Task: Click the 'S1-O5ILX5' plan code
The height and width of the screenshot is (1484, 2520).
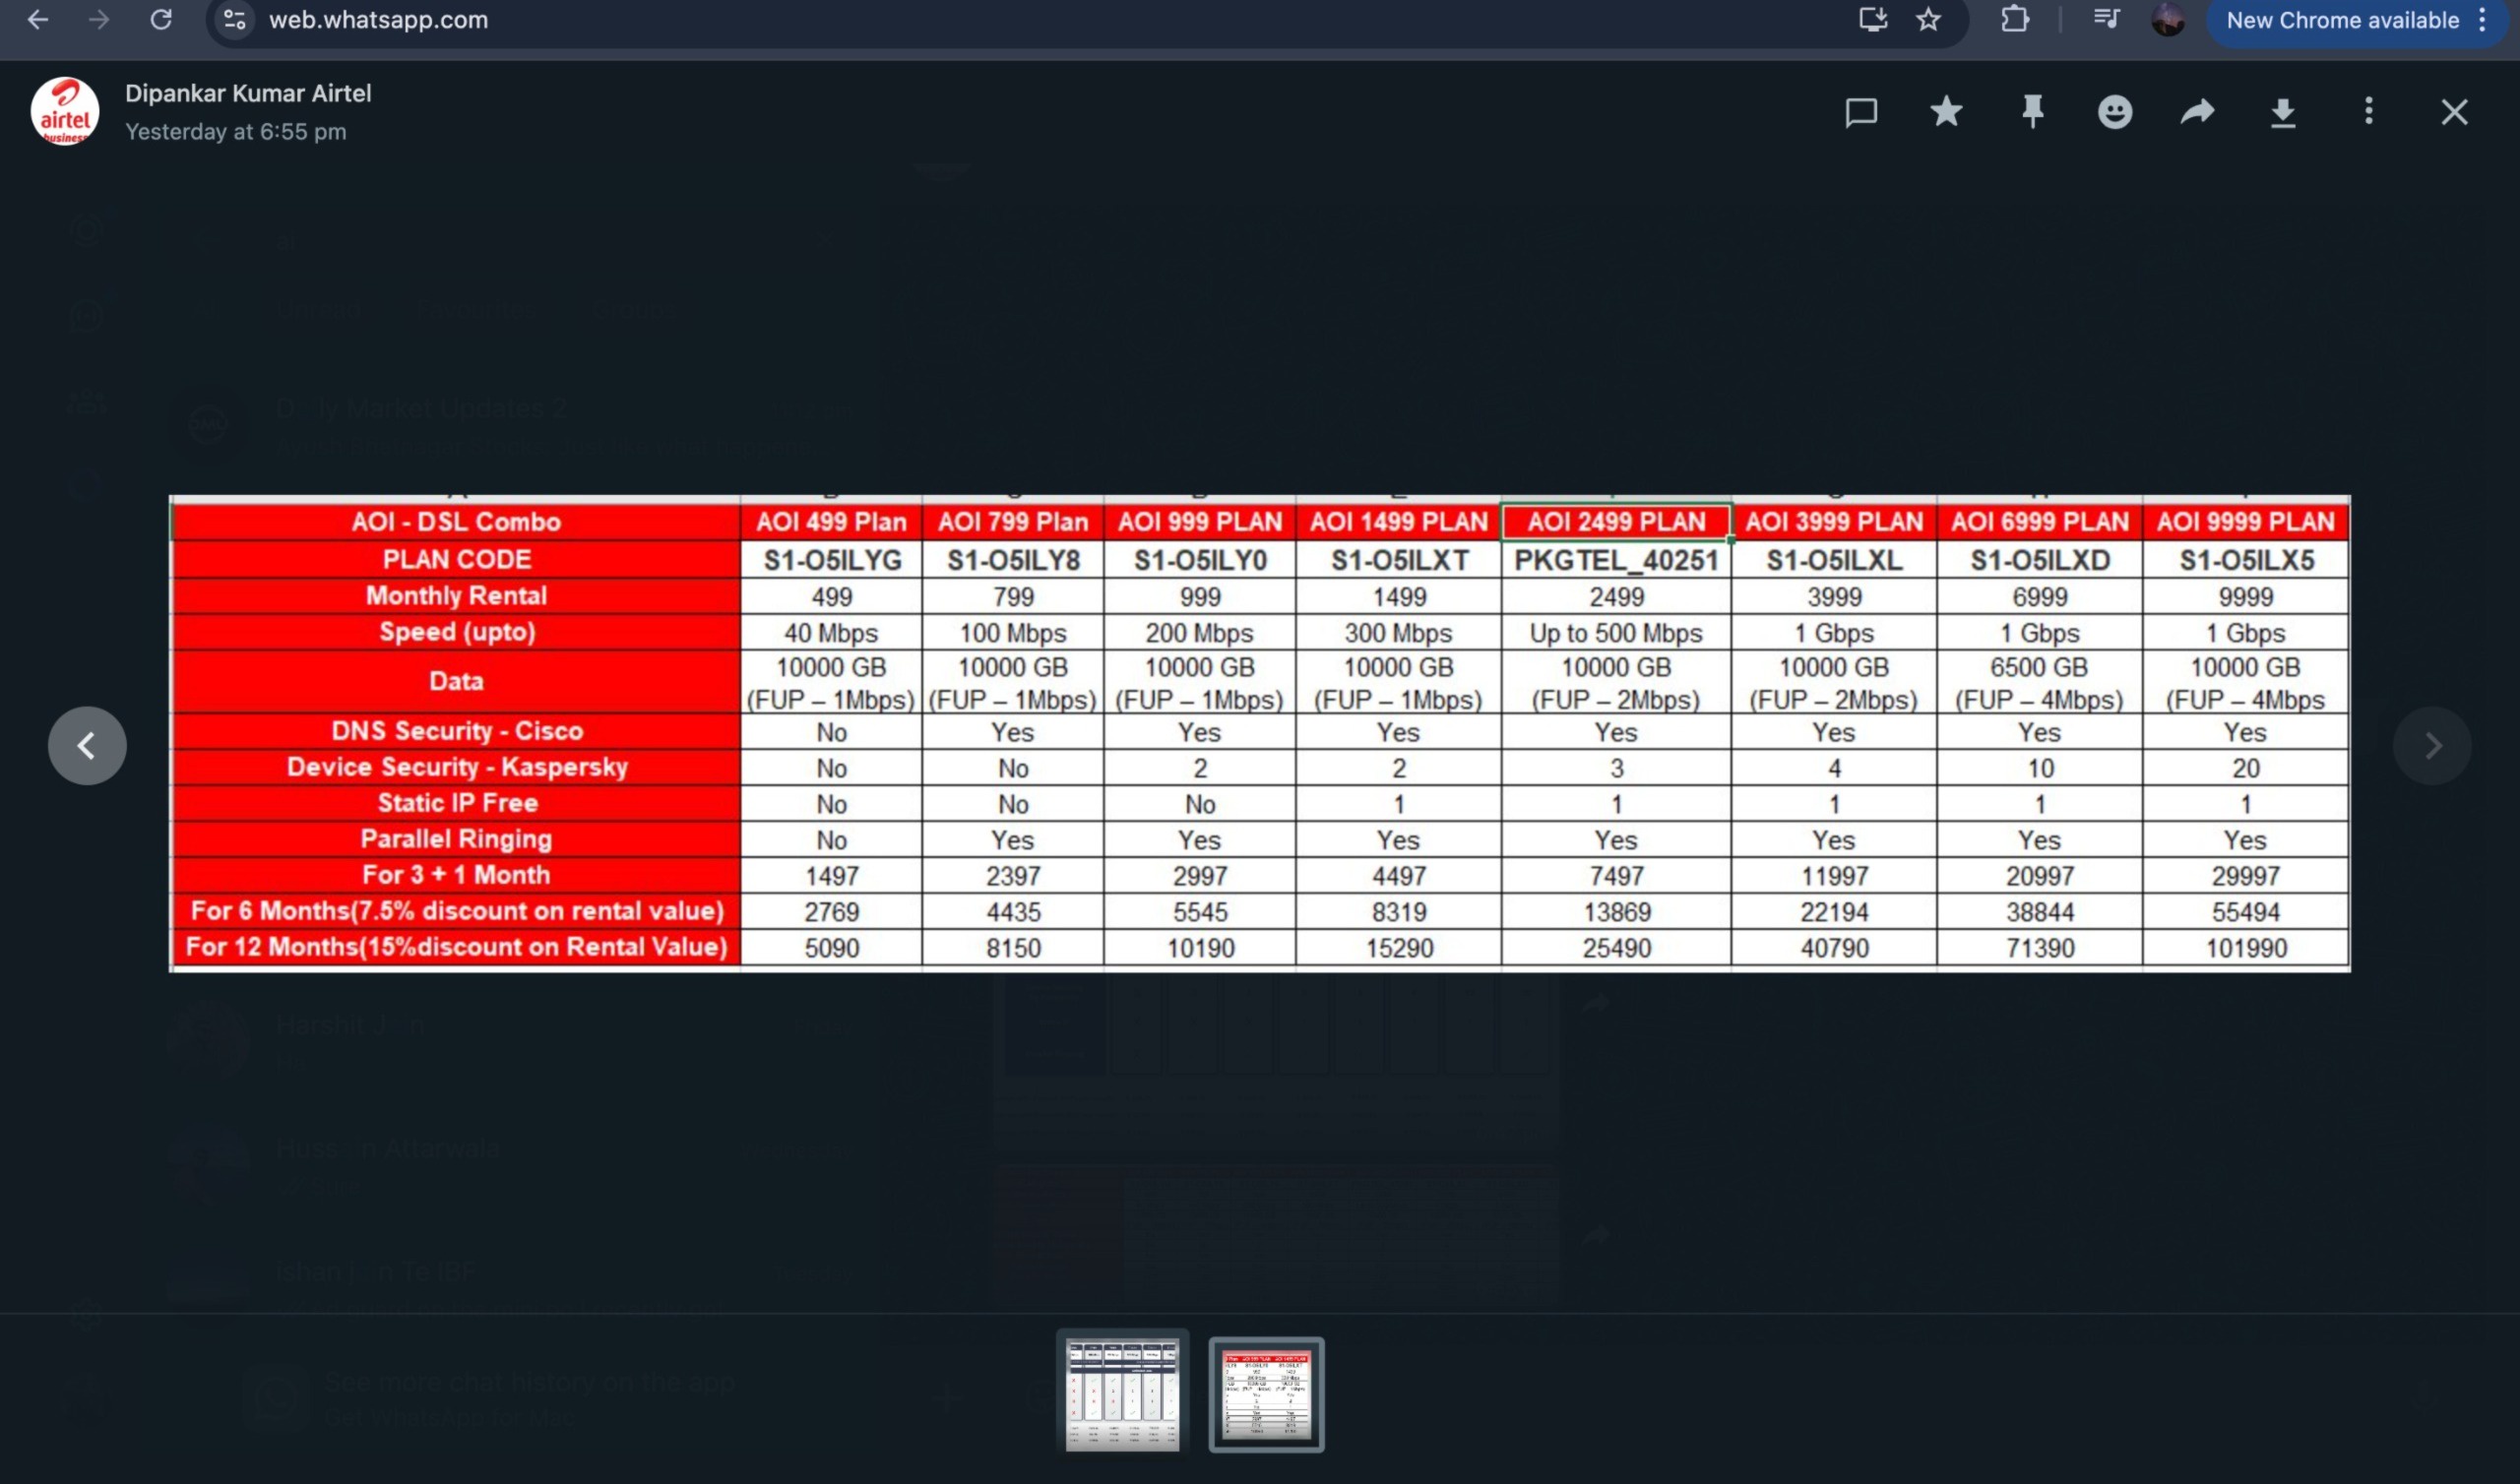Action: tap(2246, 560)
